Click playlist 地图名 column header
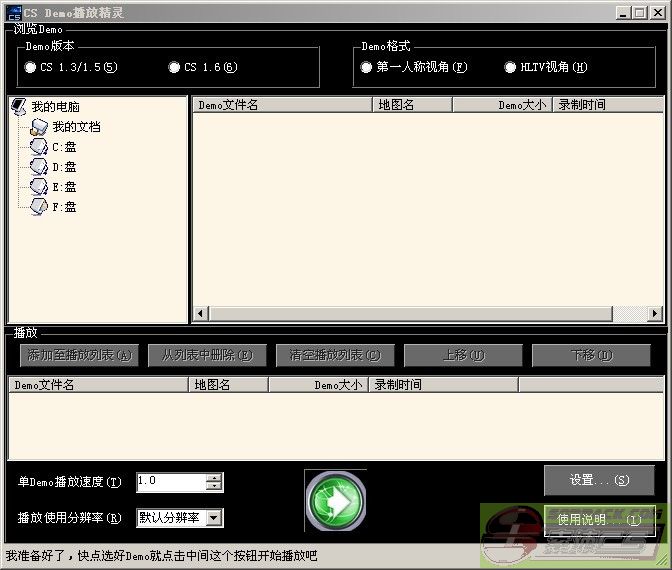 228,385
